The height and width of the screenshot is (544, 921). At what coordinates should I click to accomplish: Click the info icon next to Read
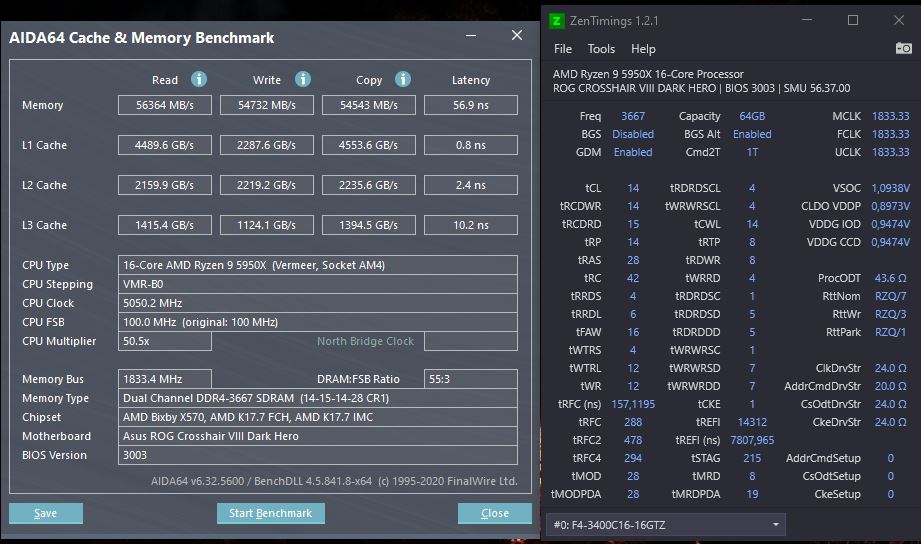(x=199, y=79)
